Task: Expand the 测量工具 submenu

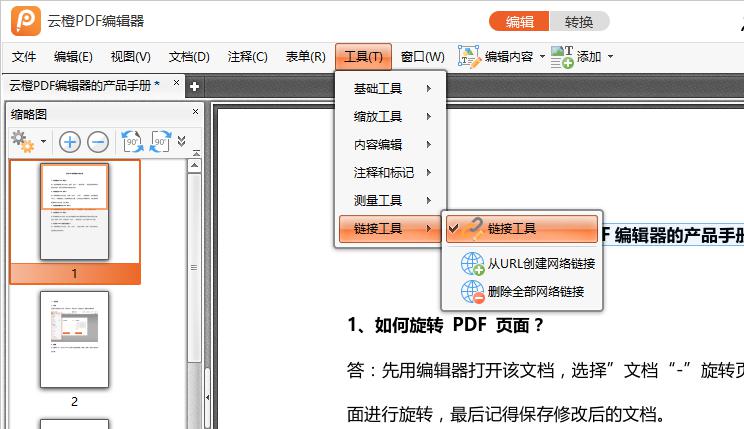Action: (x=391, y=200)
